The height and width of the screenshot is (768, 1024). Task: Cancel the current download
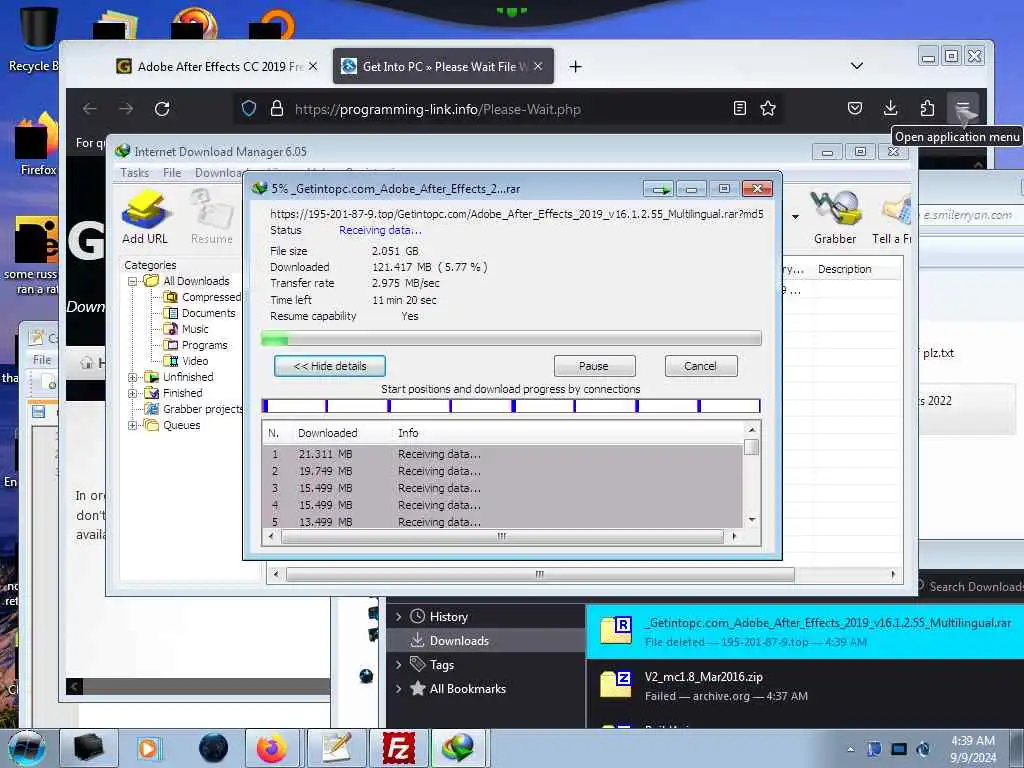tap(700, 366)
